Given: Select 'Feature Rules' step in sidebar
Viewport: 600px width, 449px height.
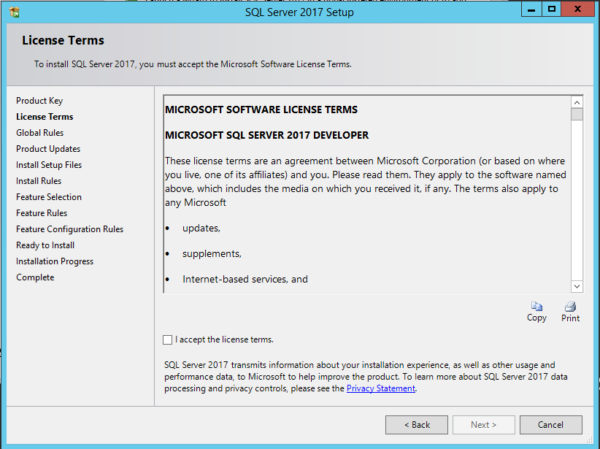Looking at the screenshot, I should [x=42, y=213].
